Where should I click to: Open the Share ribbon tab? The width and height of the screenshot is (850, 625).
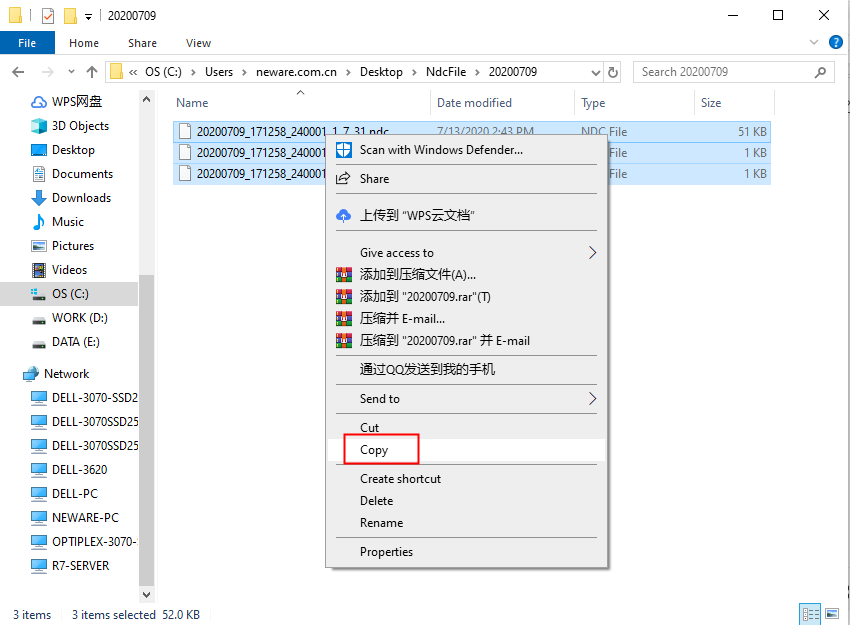click(x=142, y=43)
